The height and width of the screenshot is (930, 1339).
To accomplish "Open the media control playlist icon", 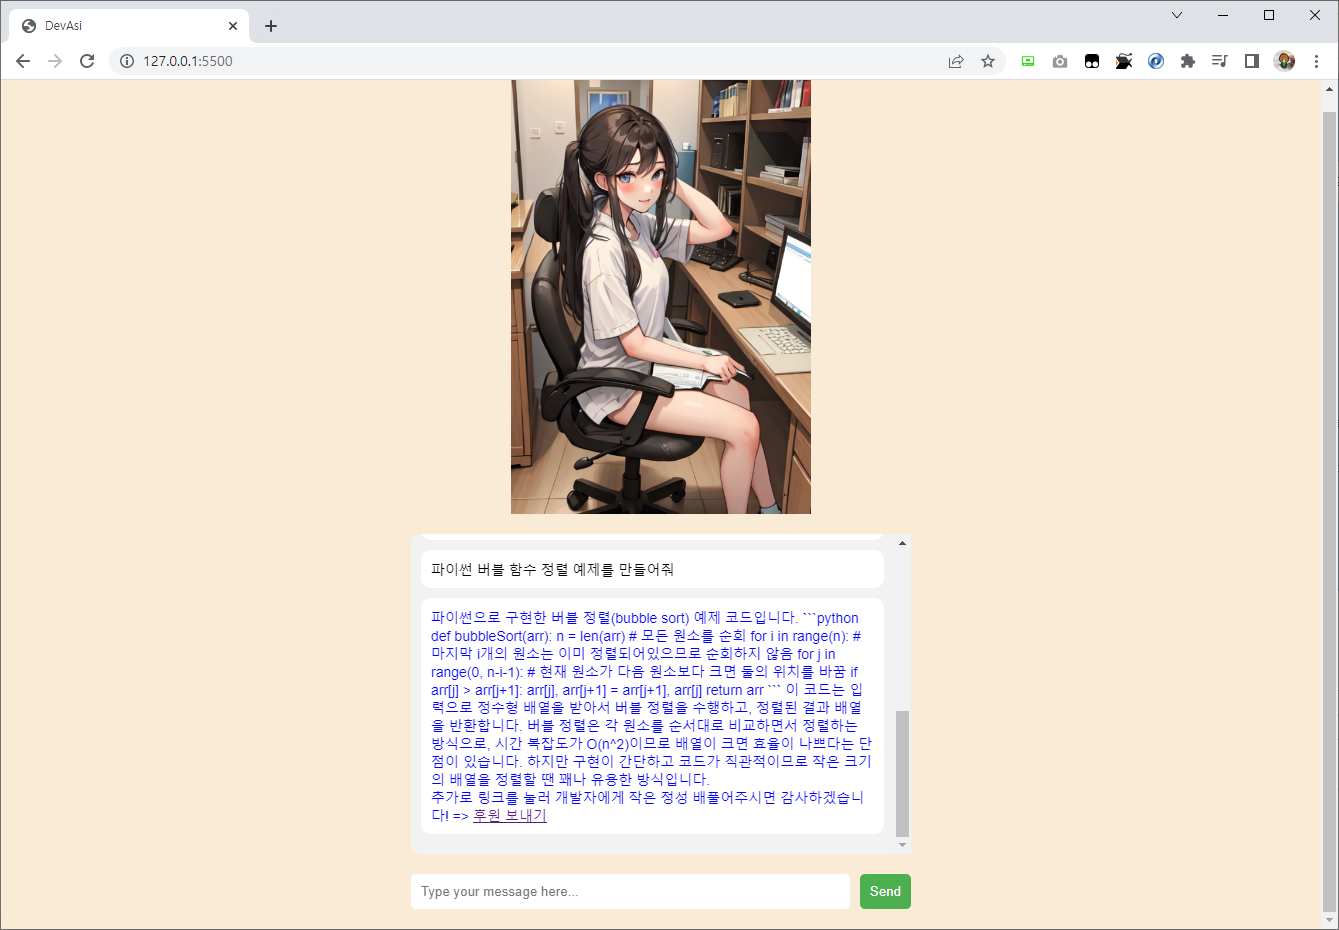I will [1219, 61].
